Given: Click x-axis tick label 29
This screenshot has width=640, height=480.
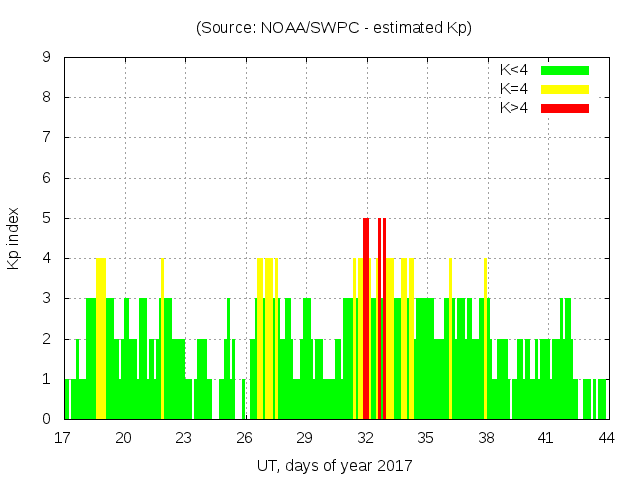Looking at the screenshot, I should coord(305,438).
